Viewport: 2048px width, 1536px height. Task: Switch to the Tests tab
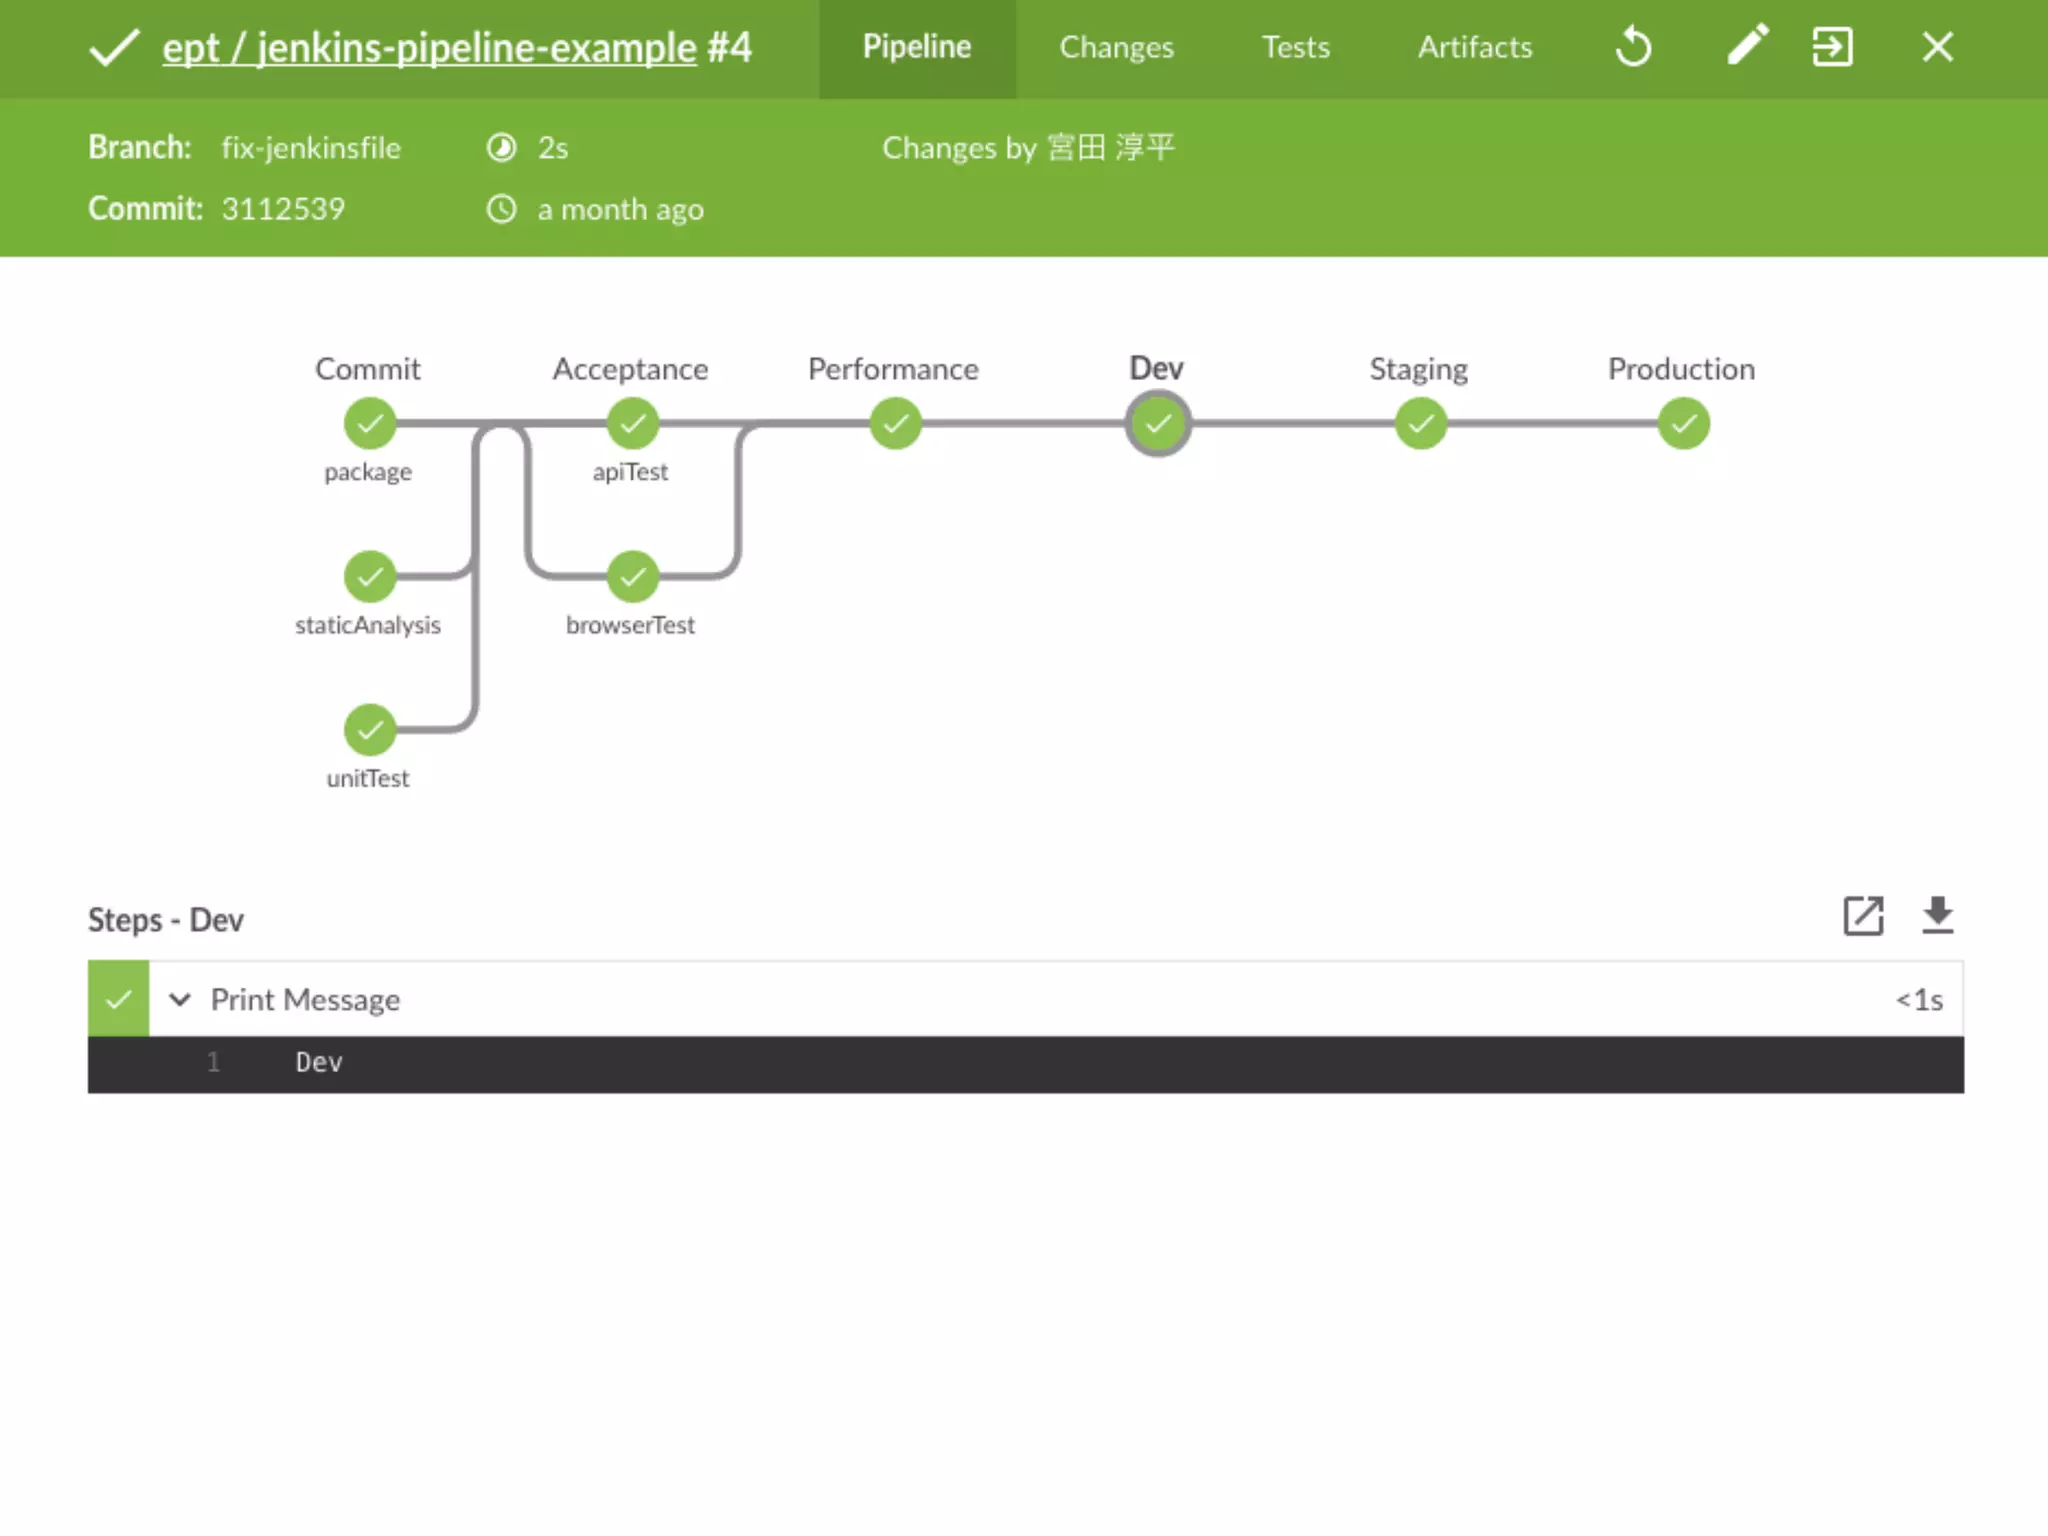(1295, 47)
